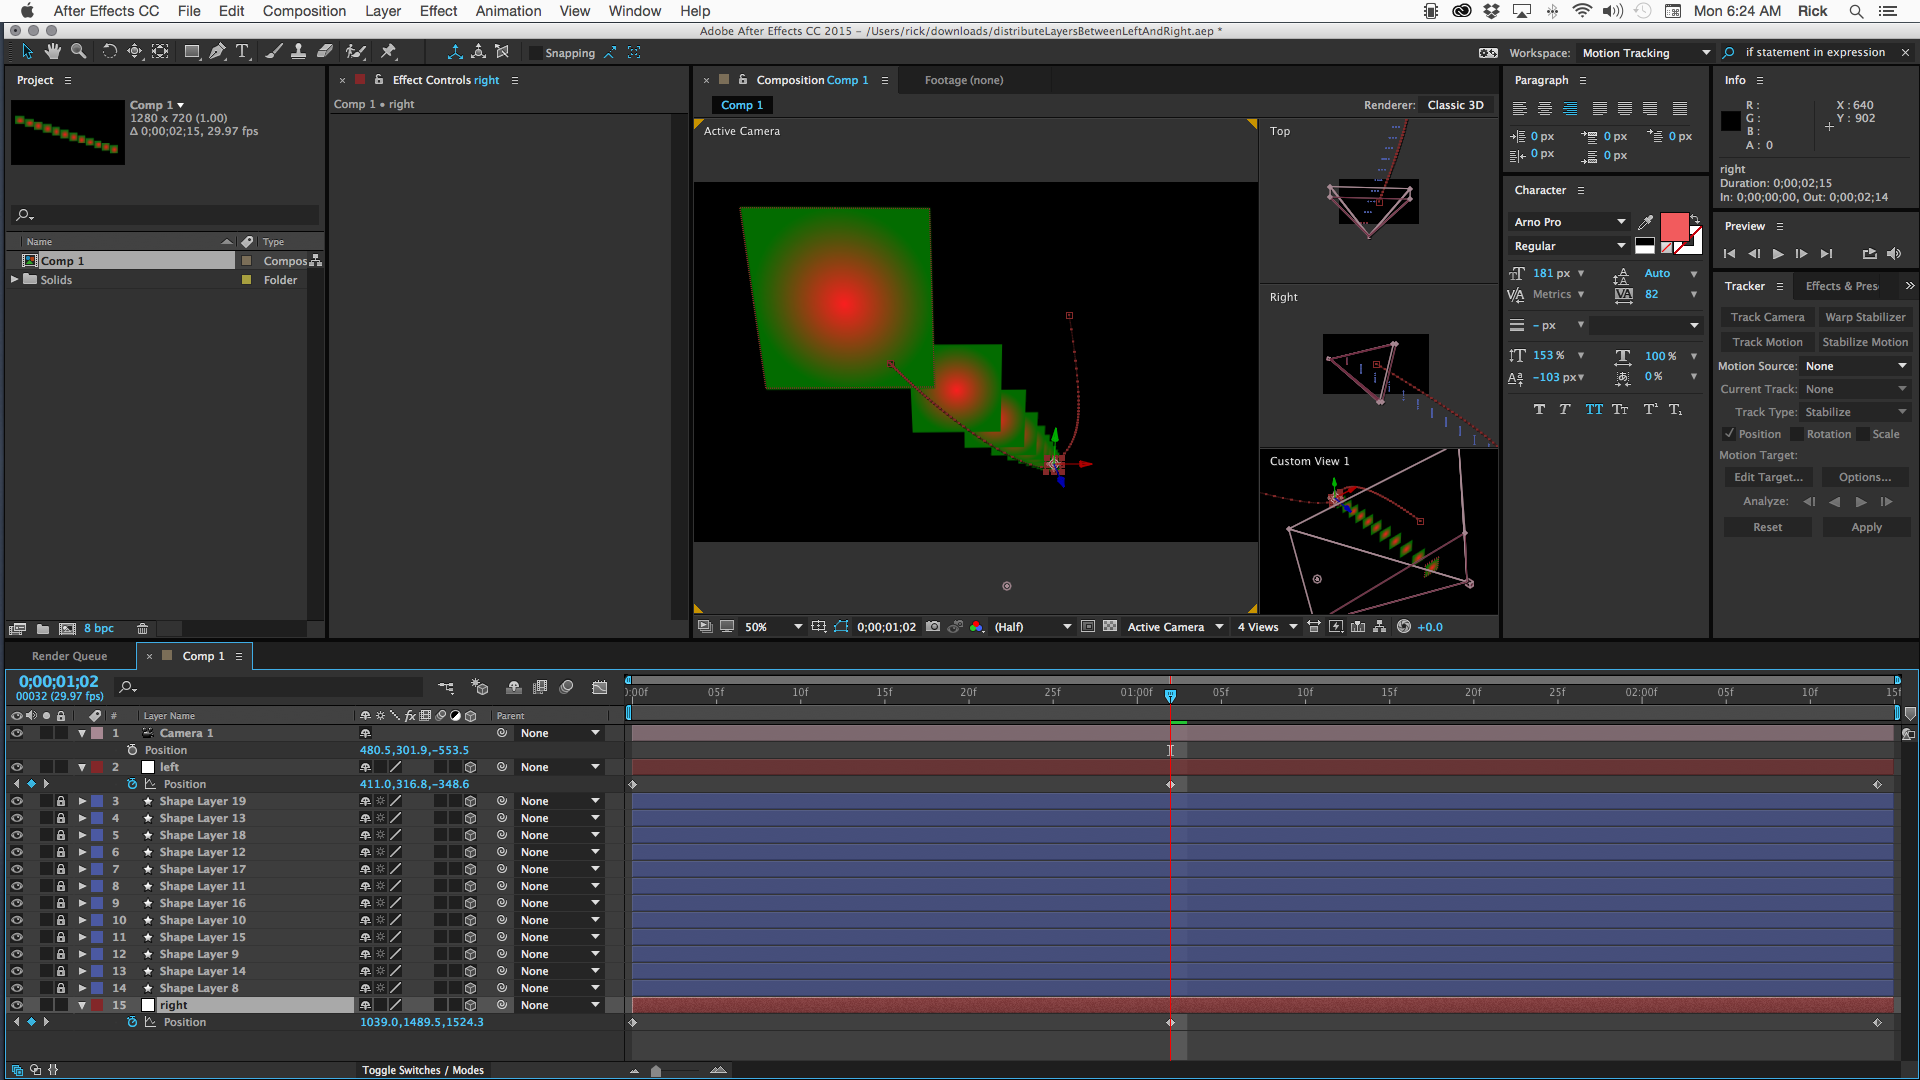The height and width of the screenshot is (1080, 1920).
Task: Open the Animation menu
Action: (508, 11)
